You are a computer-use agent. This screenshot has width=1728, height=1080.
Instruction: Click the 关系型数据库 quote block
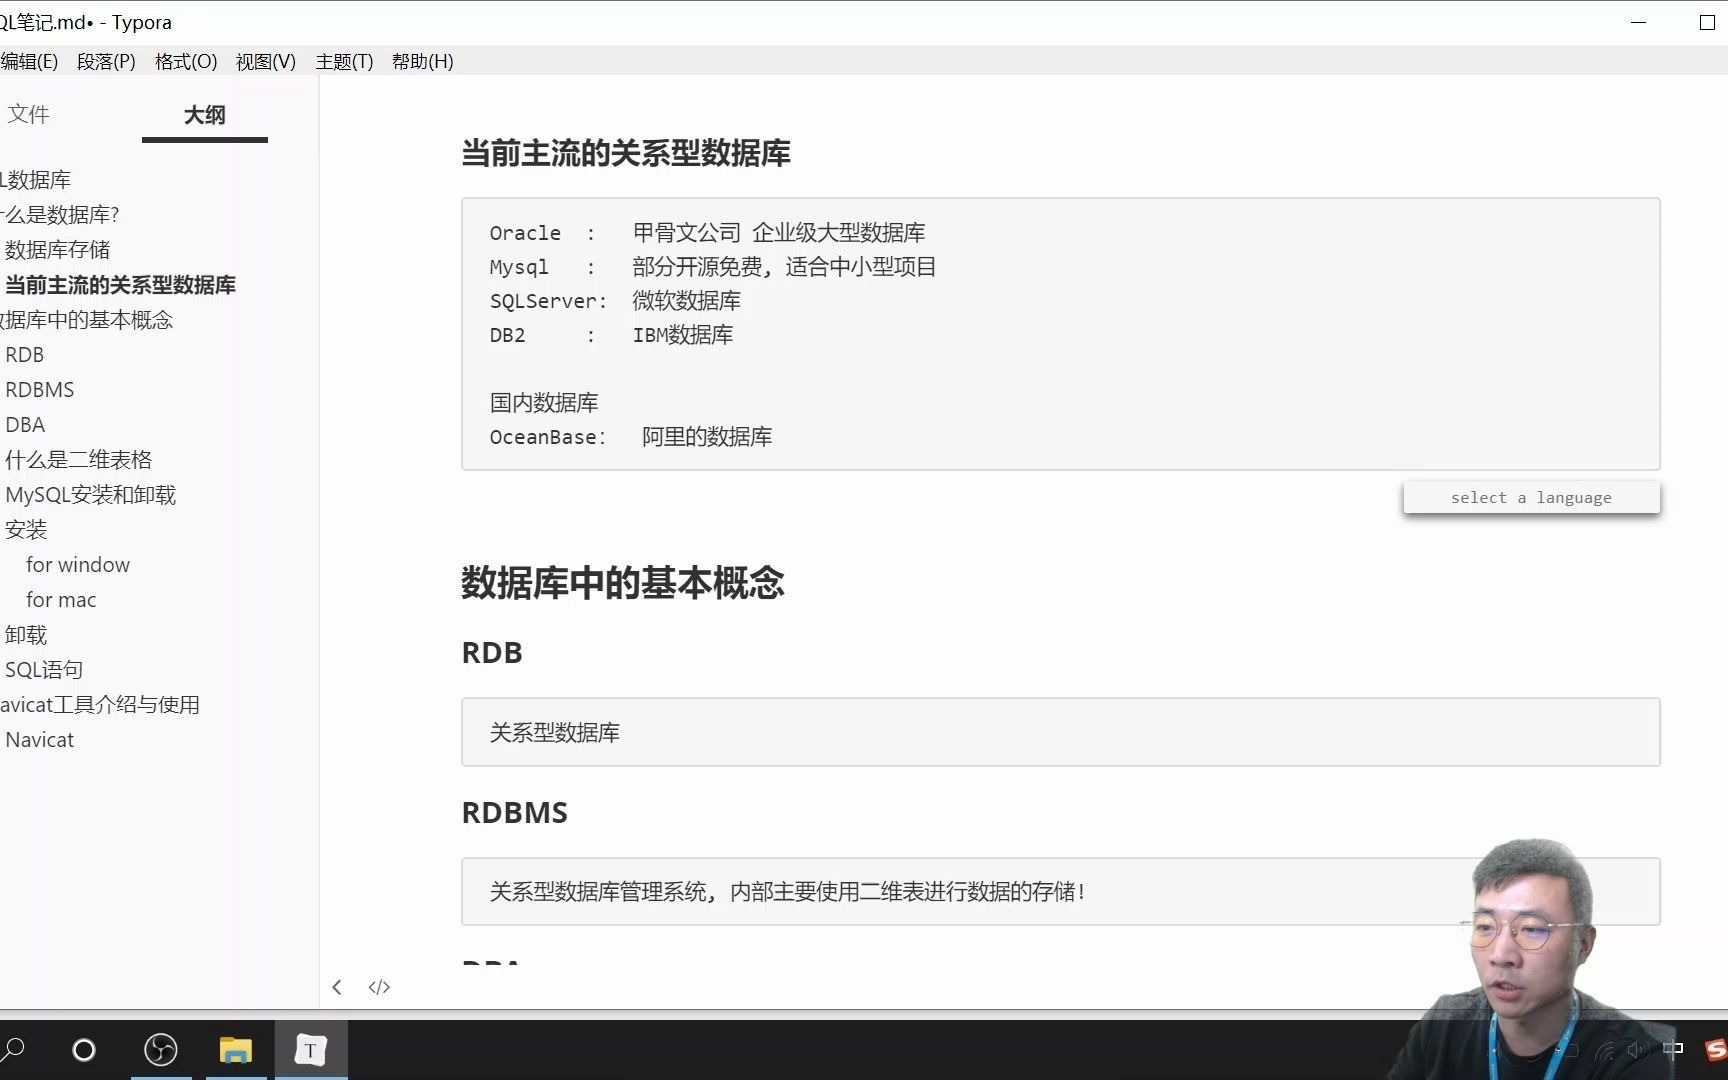tap(1061, 732)
